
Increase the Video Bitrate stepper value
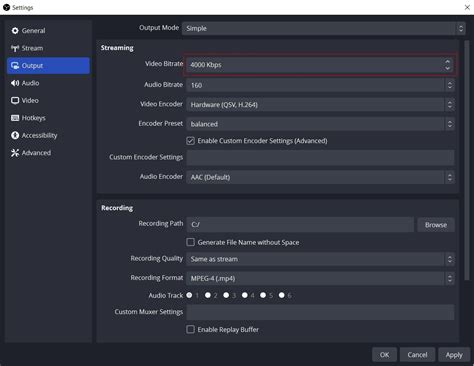[x=447, y=61]
